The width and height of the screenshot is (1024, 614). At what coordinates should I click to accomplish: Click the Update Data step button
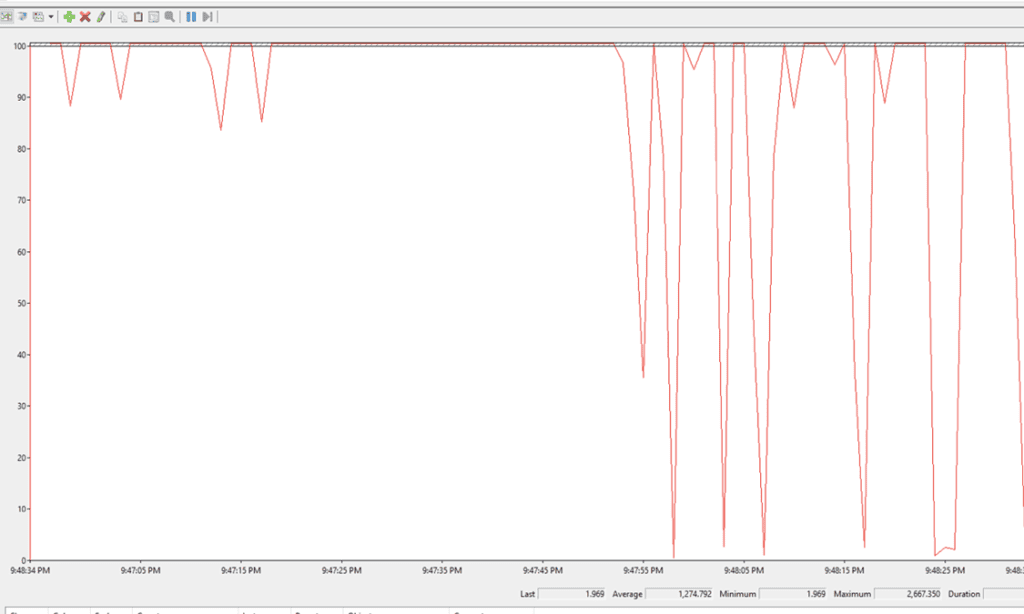pos(207,16)
